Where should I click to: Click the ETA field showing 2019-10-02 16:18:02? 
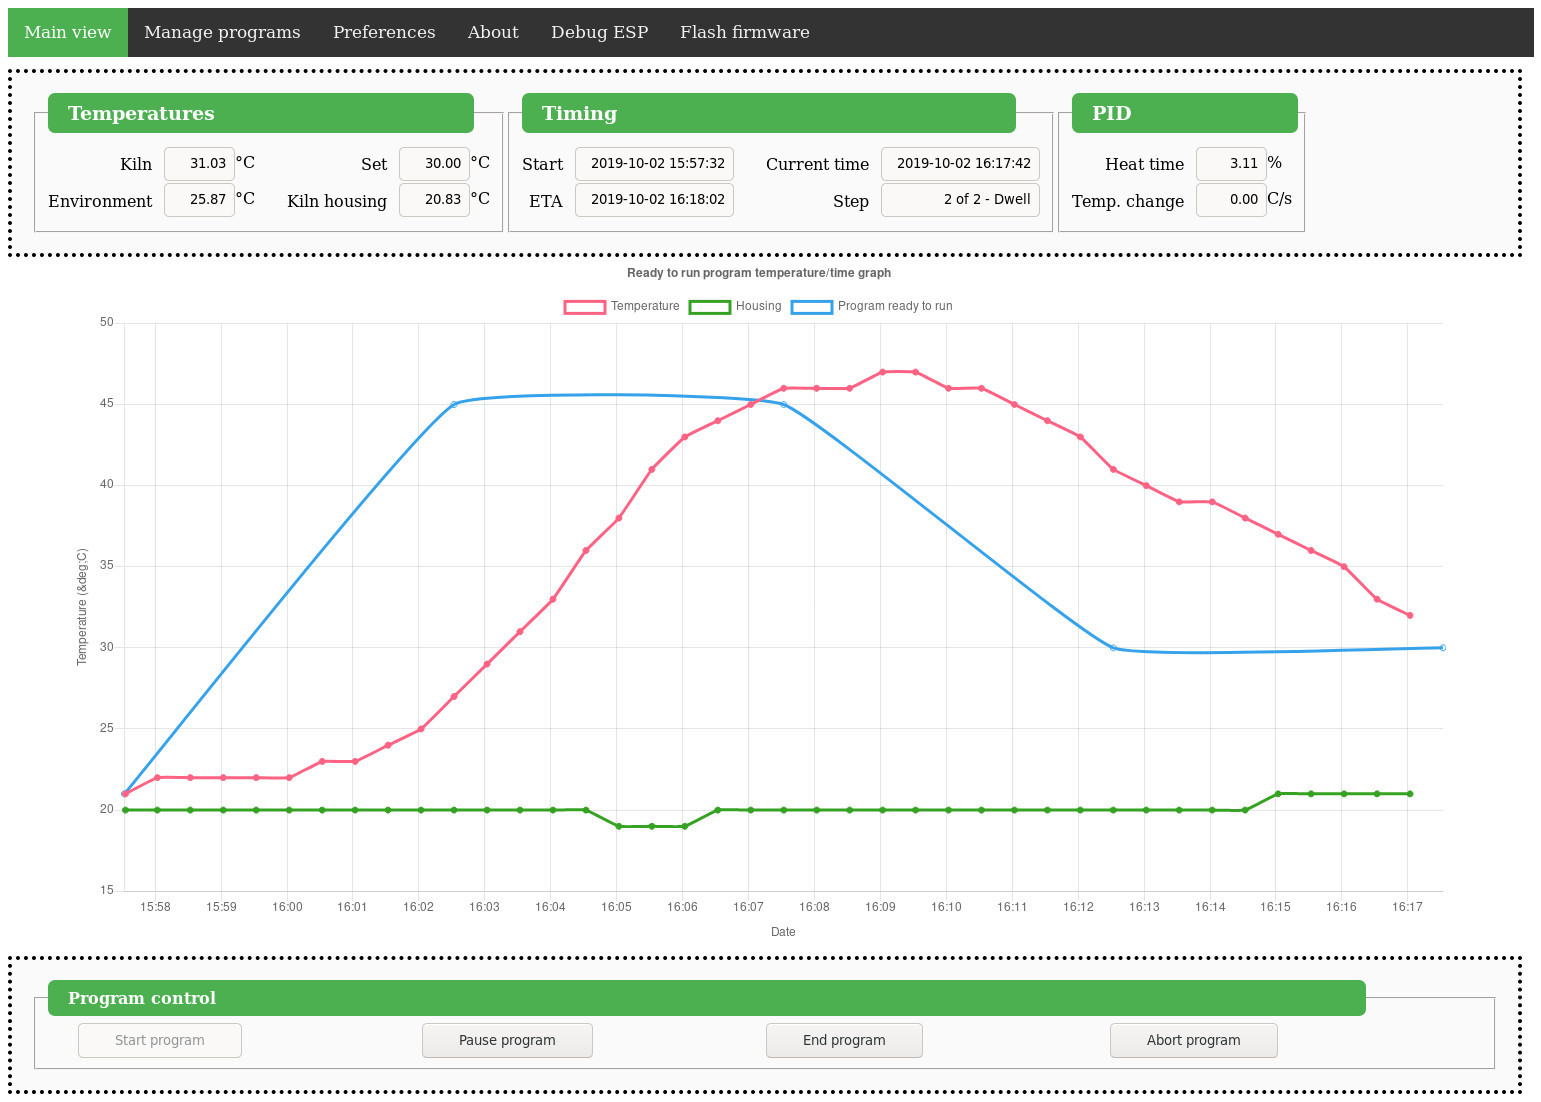pos(654,200)
